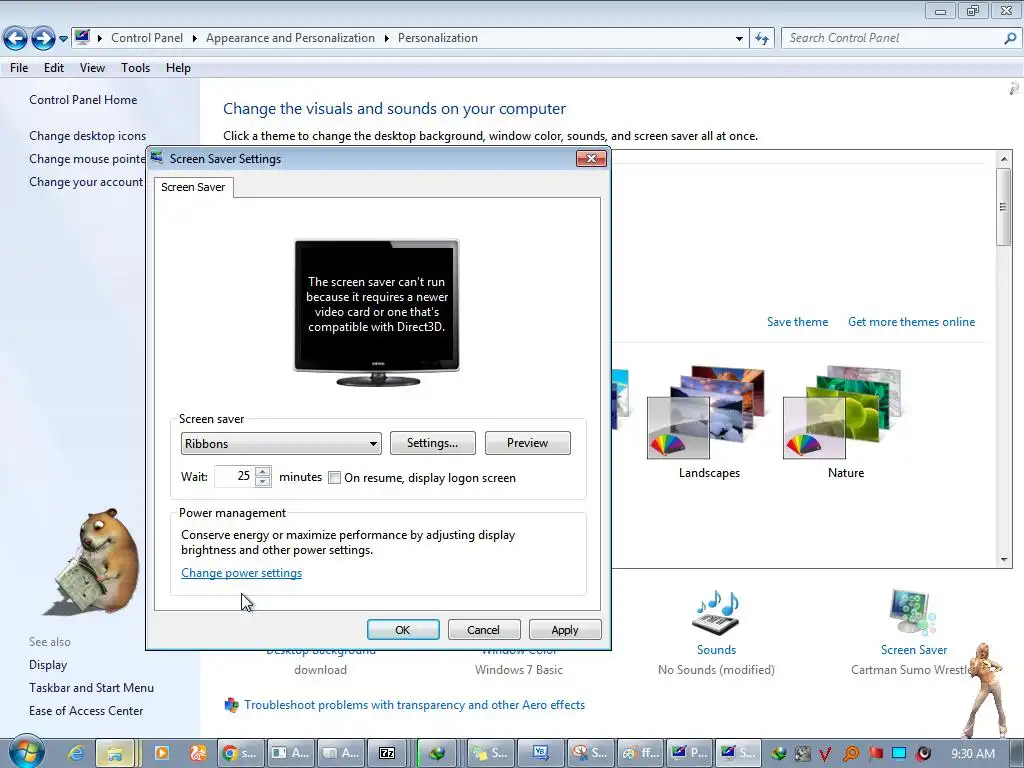This screenshot has height=768, width=1024.
Task: Click the Wait minutes input field
Action: click(234, 477)
